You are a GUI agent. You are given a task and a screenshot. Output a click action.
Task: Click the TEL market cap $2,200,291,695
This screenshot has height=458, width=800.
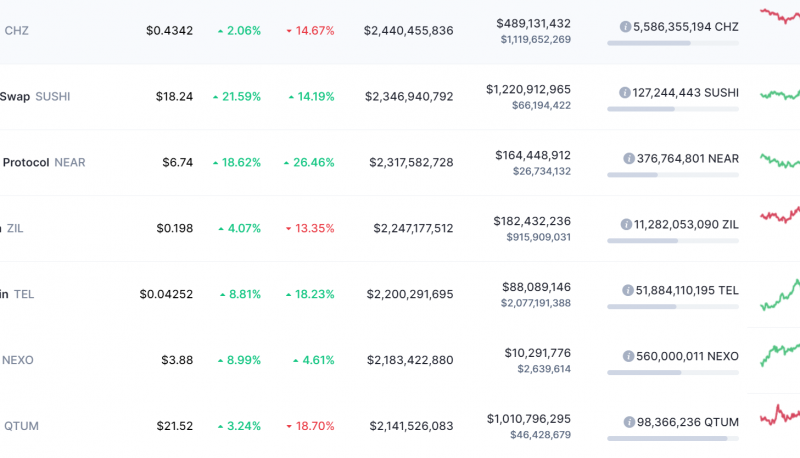pyautogui.click(x=410, y=294)
